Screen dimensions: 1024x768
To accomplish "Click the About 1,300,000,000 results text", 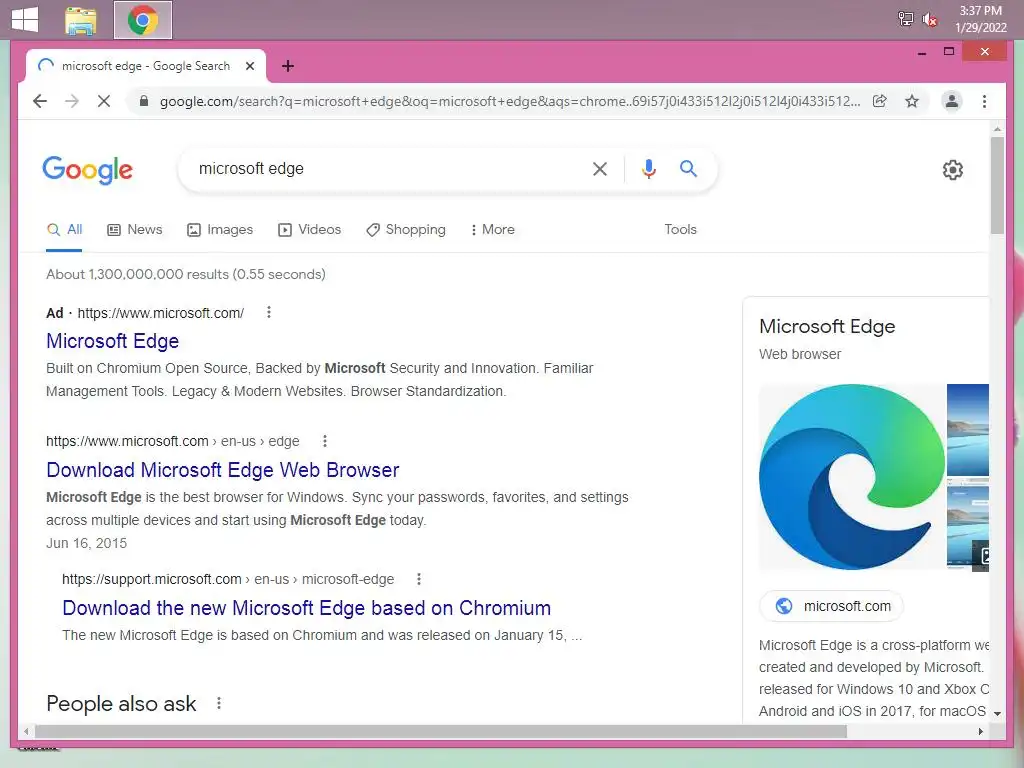I will 185,274.
